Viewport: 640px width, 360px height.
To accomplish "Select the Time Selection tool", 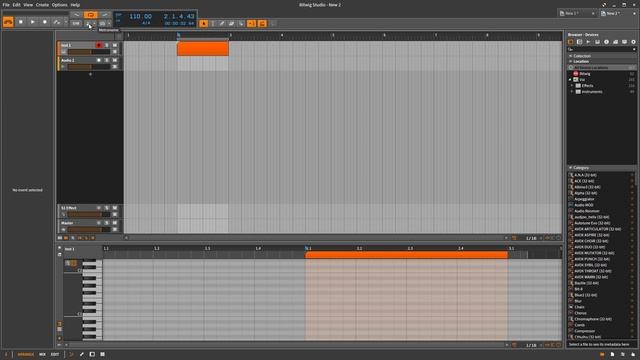I will pyautogui.click(x=213, y=24).
